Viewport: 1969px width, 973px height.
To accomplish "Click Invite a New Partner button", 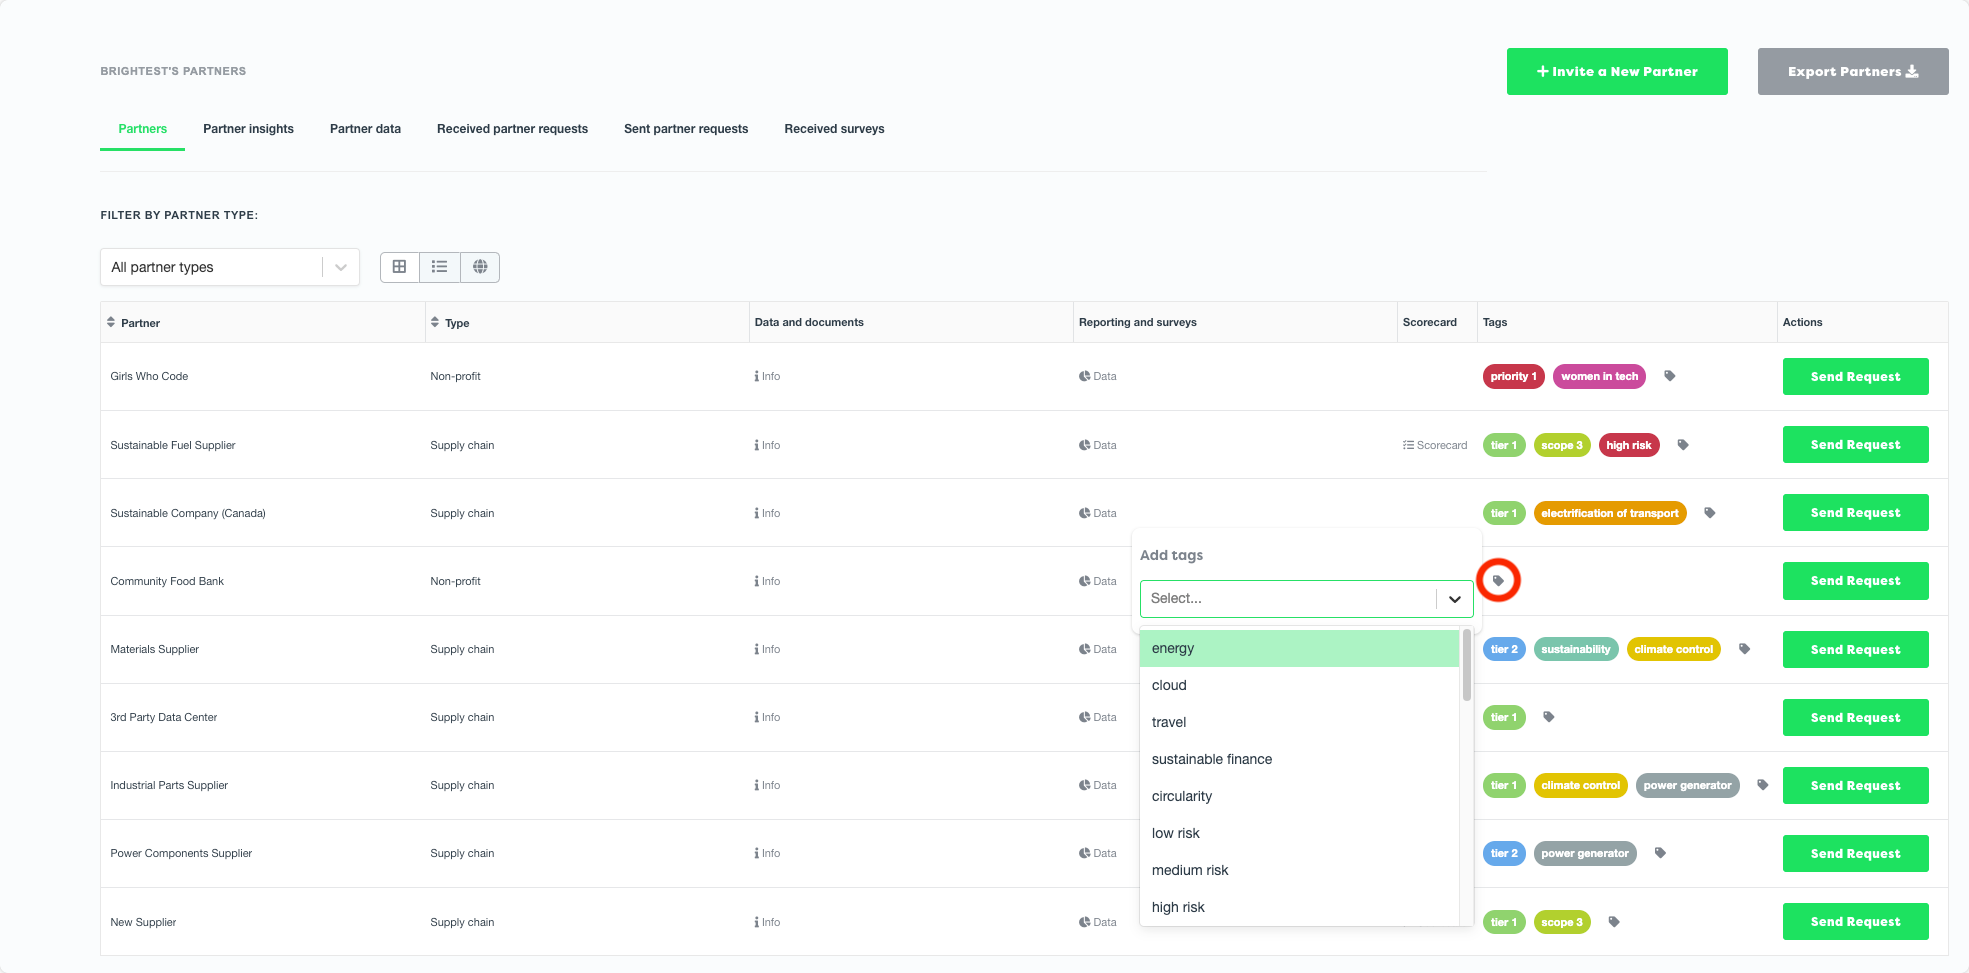I will (1616, 72).
